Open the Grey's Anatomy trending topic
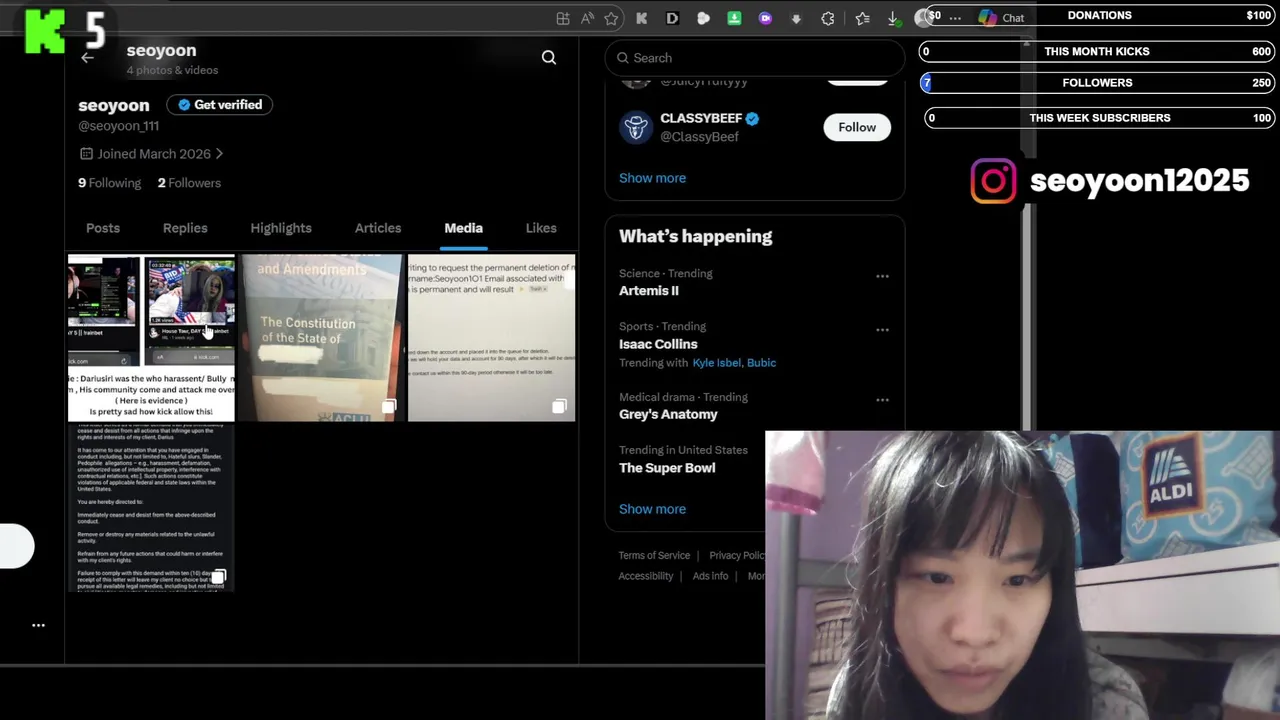This screenshot has height=720, width=1280. (668, 414)
